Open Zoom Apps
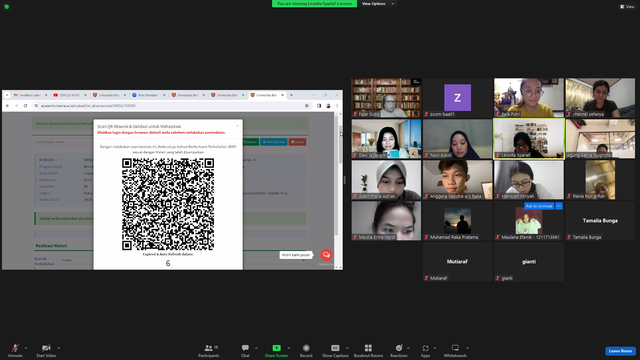Screen dimensions: 640x360 pos(425,350)
